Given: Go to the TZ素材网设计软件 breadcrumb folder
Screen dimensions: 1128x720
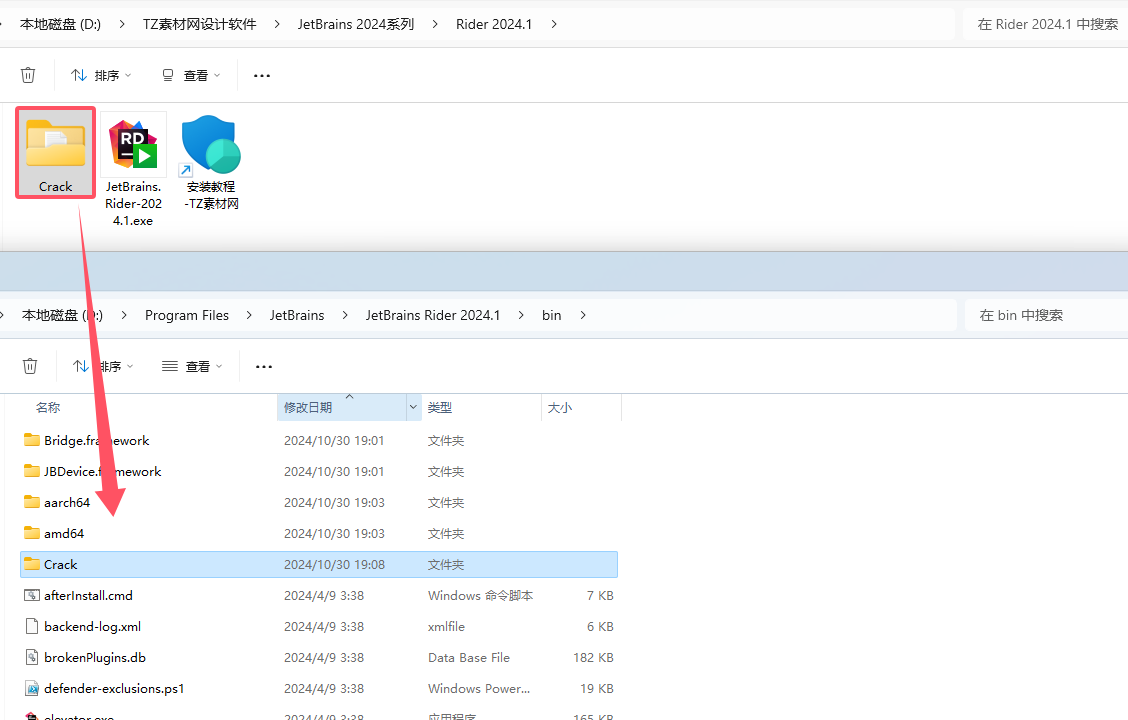Looking at the screenshot, I should tap(199, 24).
